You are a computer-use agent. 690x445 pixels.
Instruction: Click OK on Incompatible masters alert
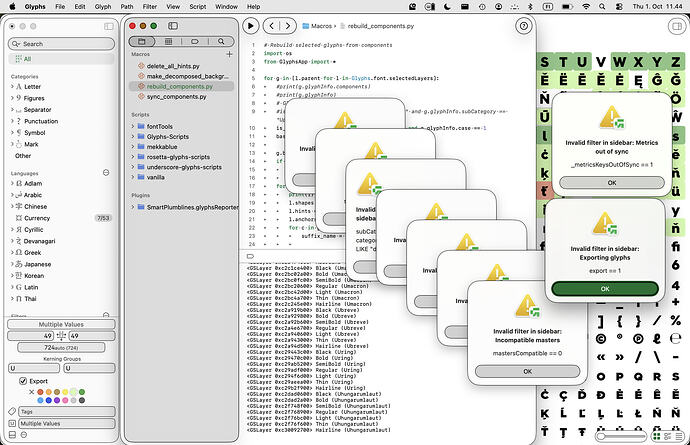pos(528,371)
